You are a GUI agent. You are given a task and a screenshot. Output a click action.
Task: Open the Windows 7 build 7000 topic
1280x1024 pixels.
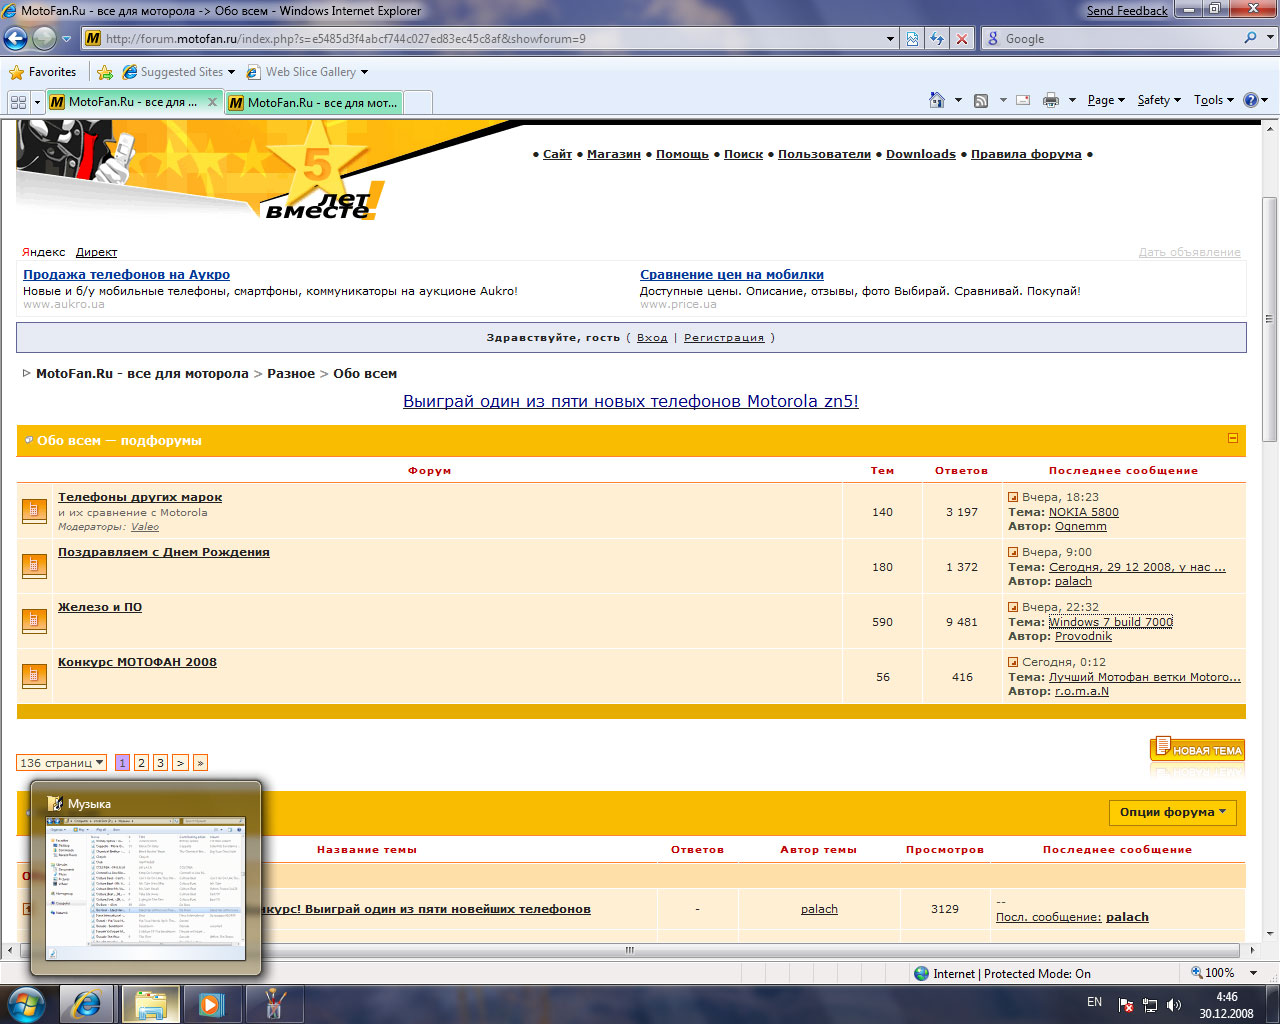1111,622
